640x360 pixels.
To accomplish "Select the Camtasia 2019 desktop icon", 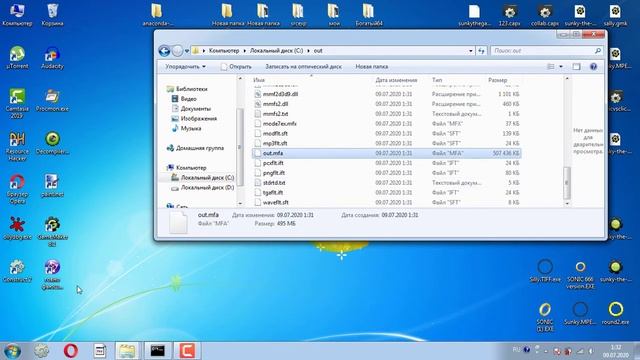I will pos(17,104).
